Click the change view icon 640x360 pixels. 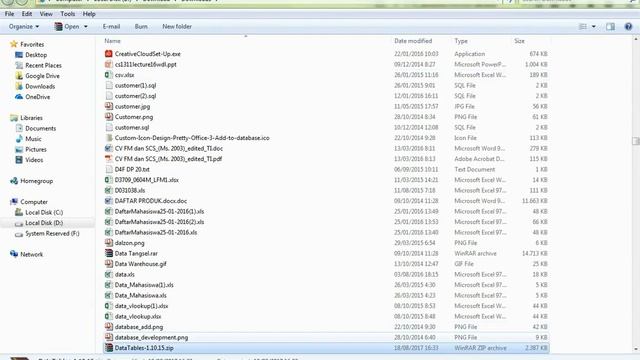click(583, 27)
